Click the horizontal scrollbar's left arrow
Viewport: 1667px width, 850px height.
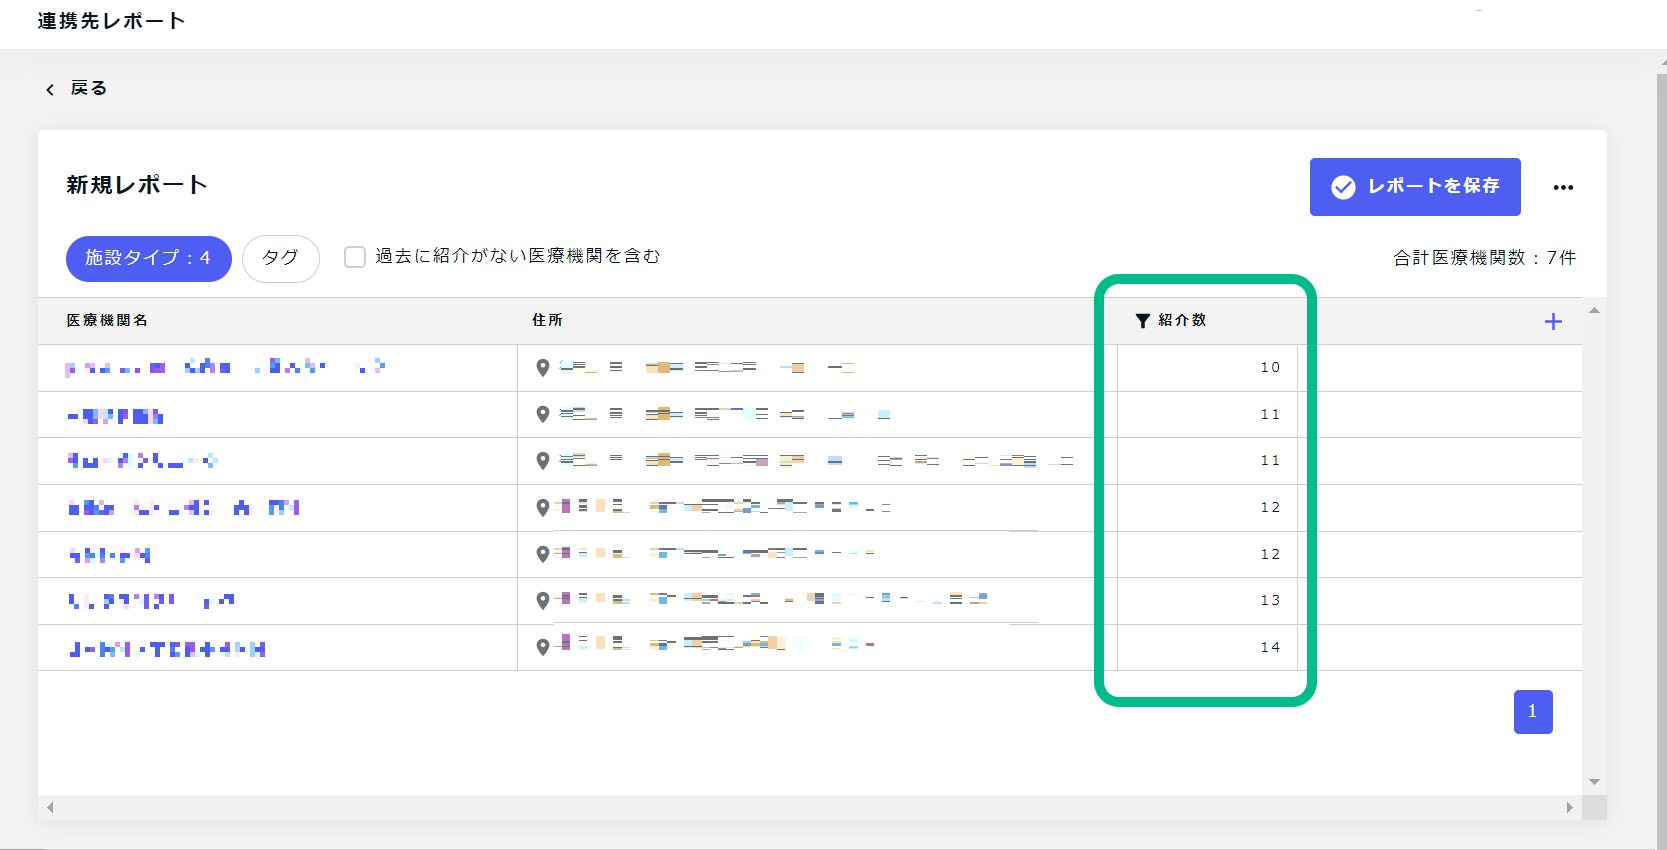(x=50, y=807)
